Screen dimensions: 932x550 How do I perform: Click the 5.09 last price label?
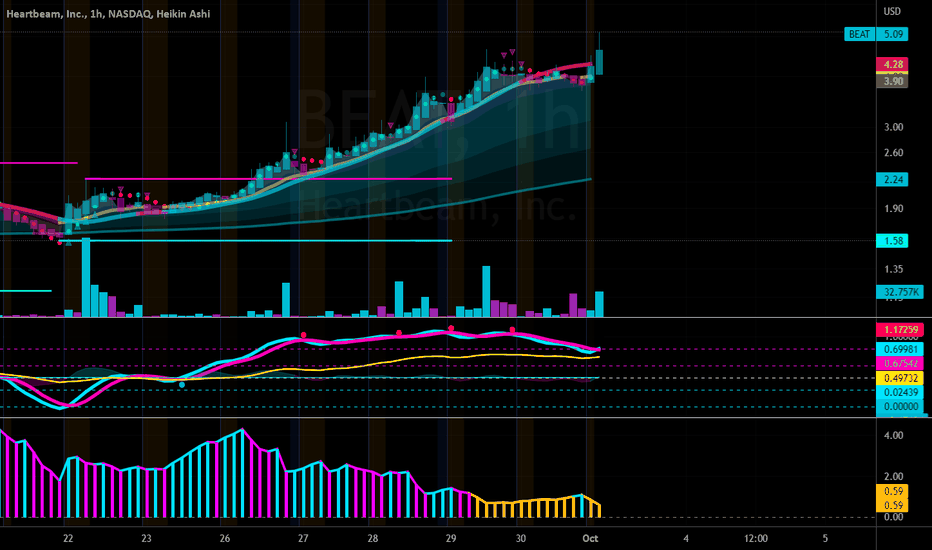click(x=892, y=34)
